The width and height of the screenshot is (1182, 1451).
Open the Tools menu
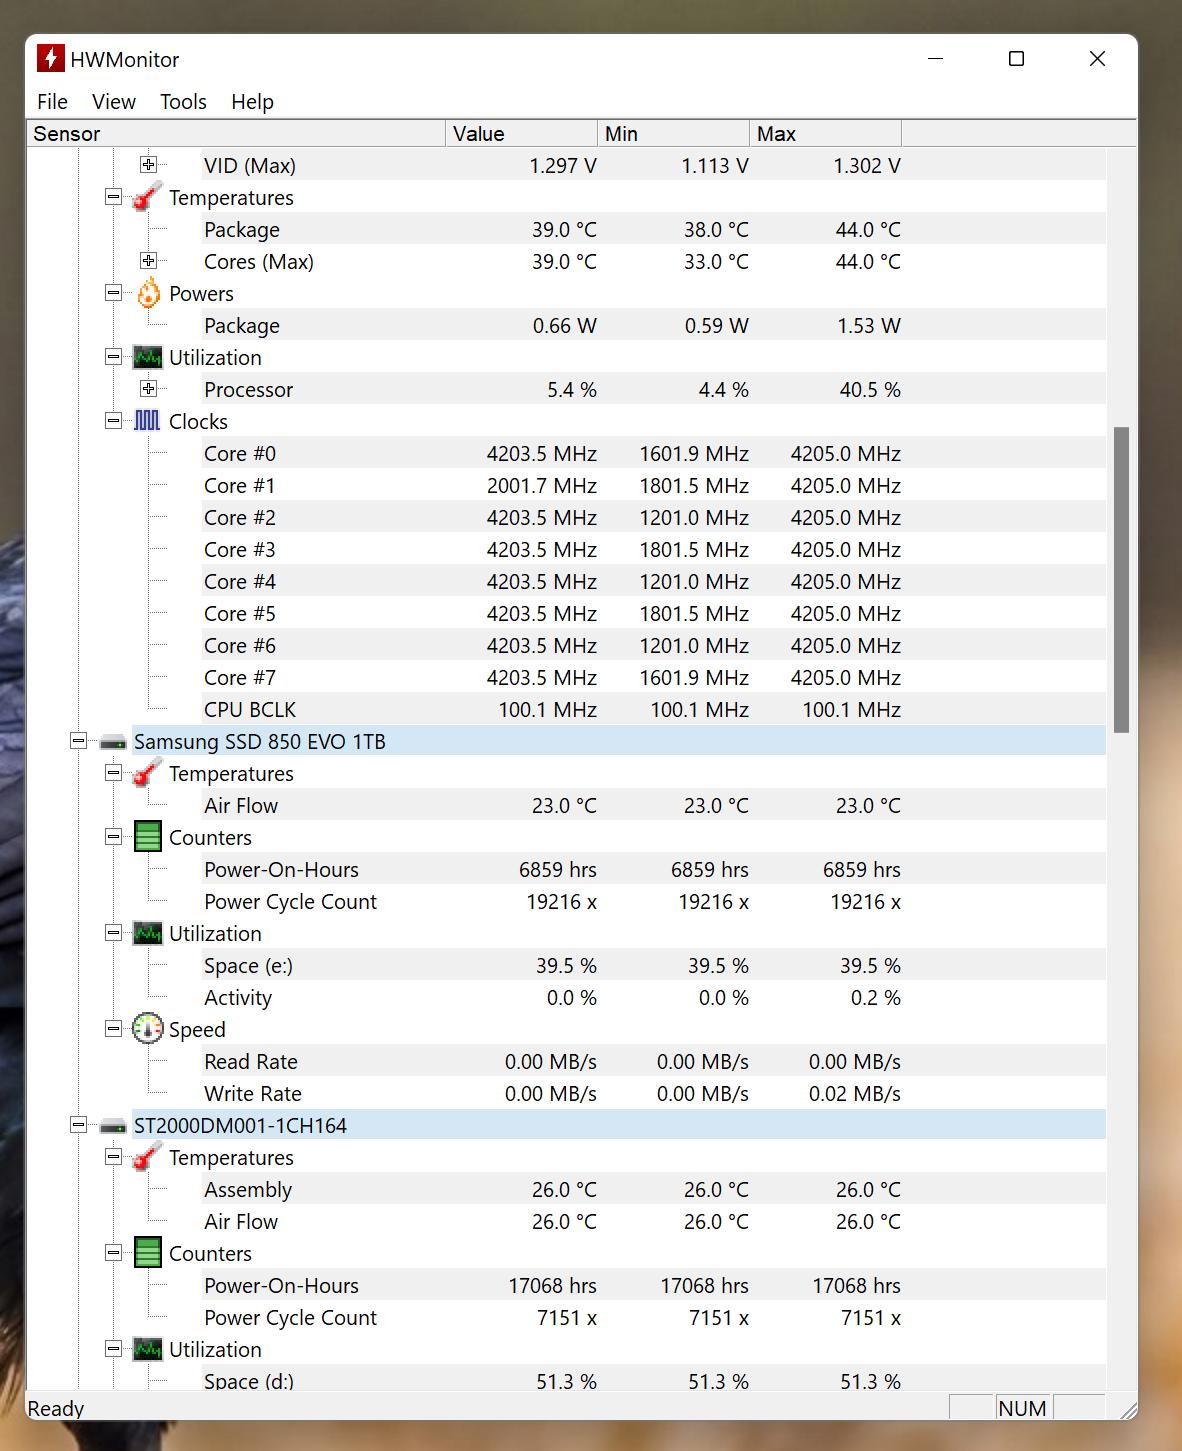(183, 102)
